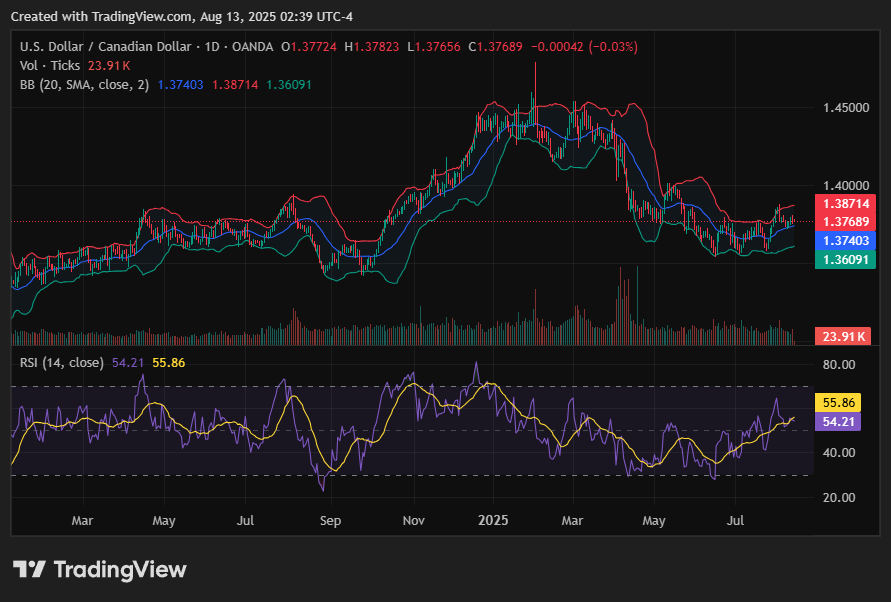Click the TradingView wordmark beside the logo
This screenshot has width=891, height=602.
click(120, 570)
